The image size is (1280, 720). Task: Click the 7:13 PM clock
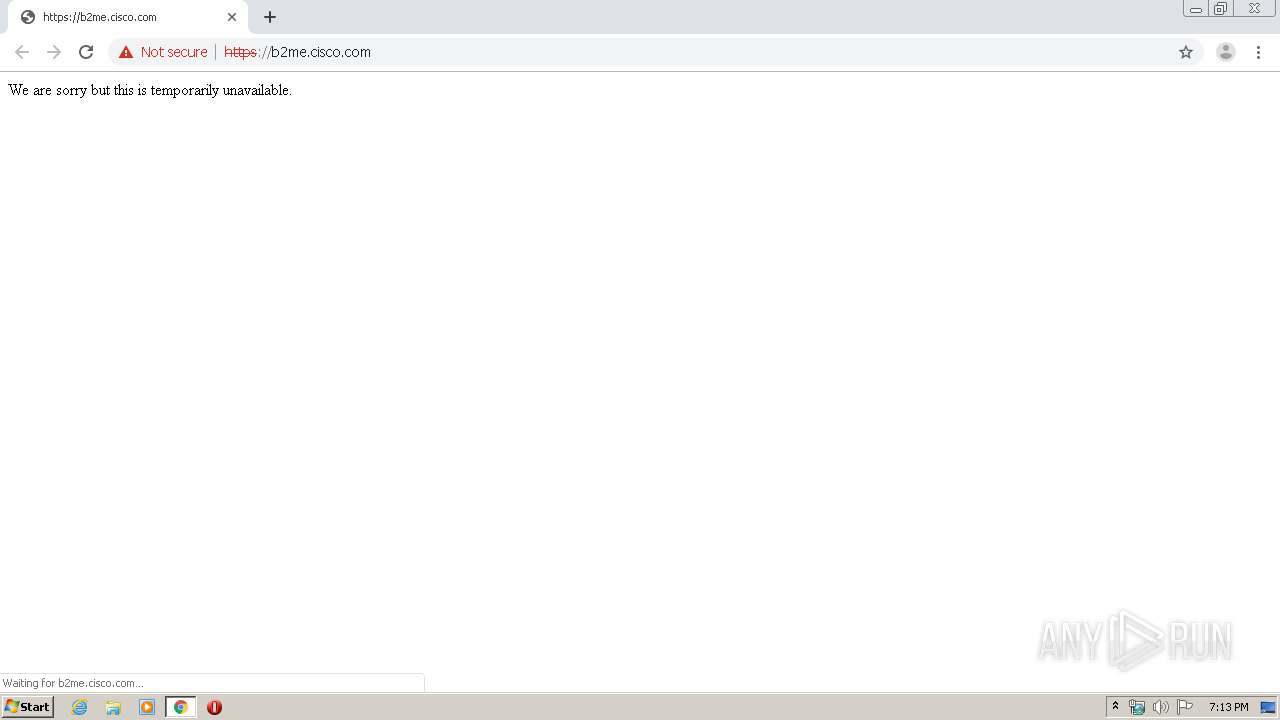[x=1228, y=707]
